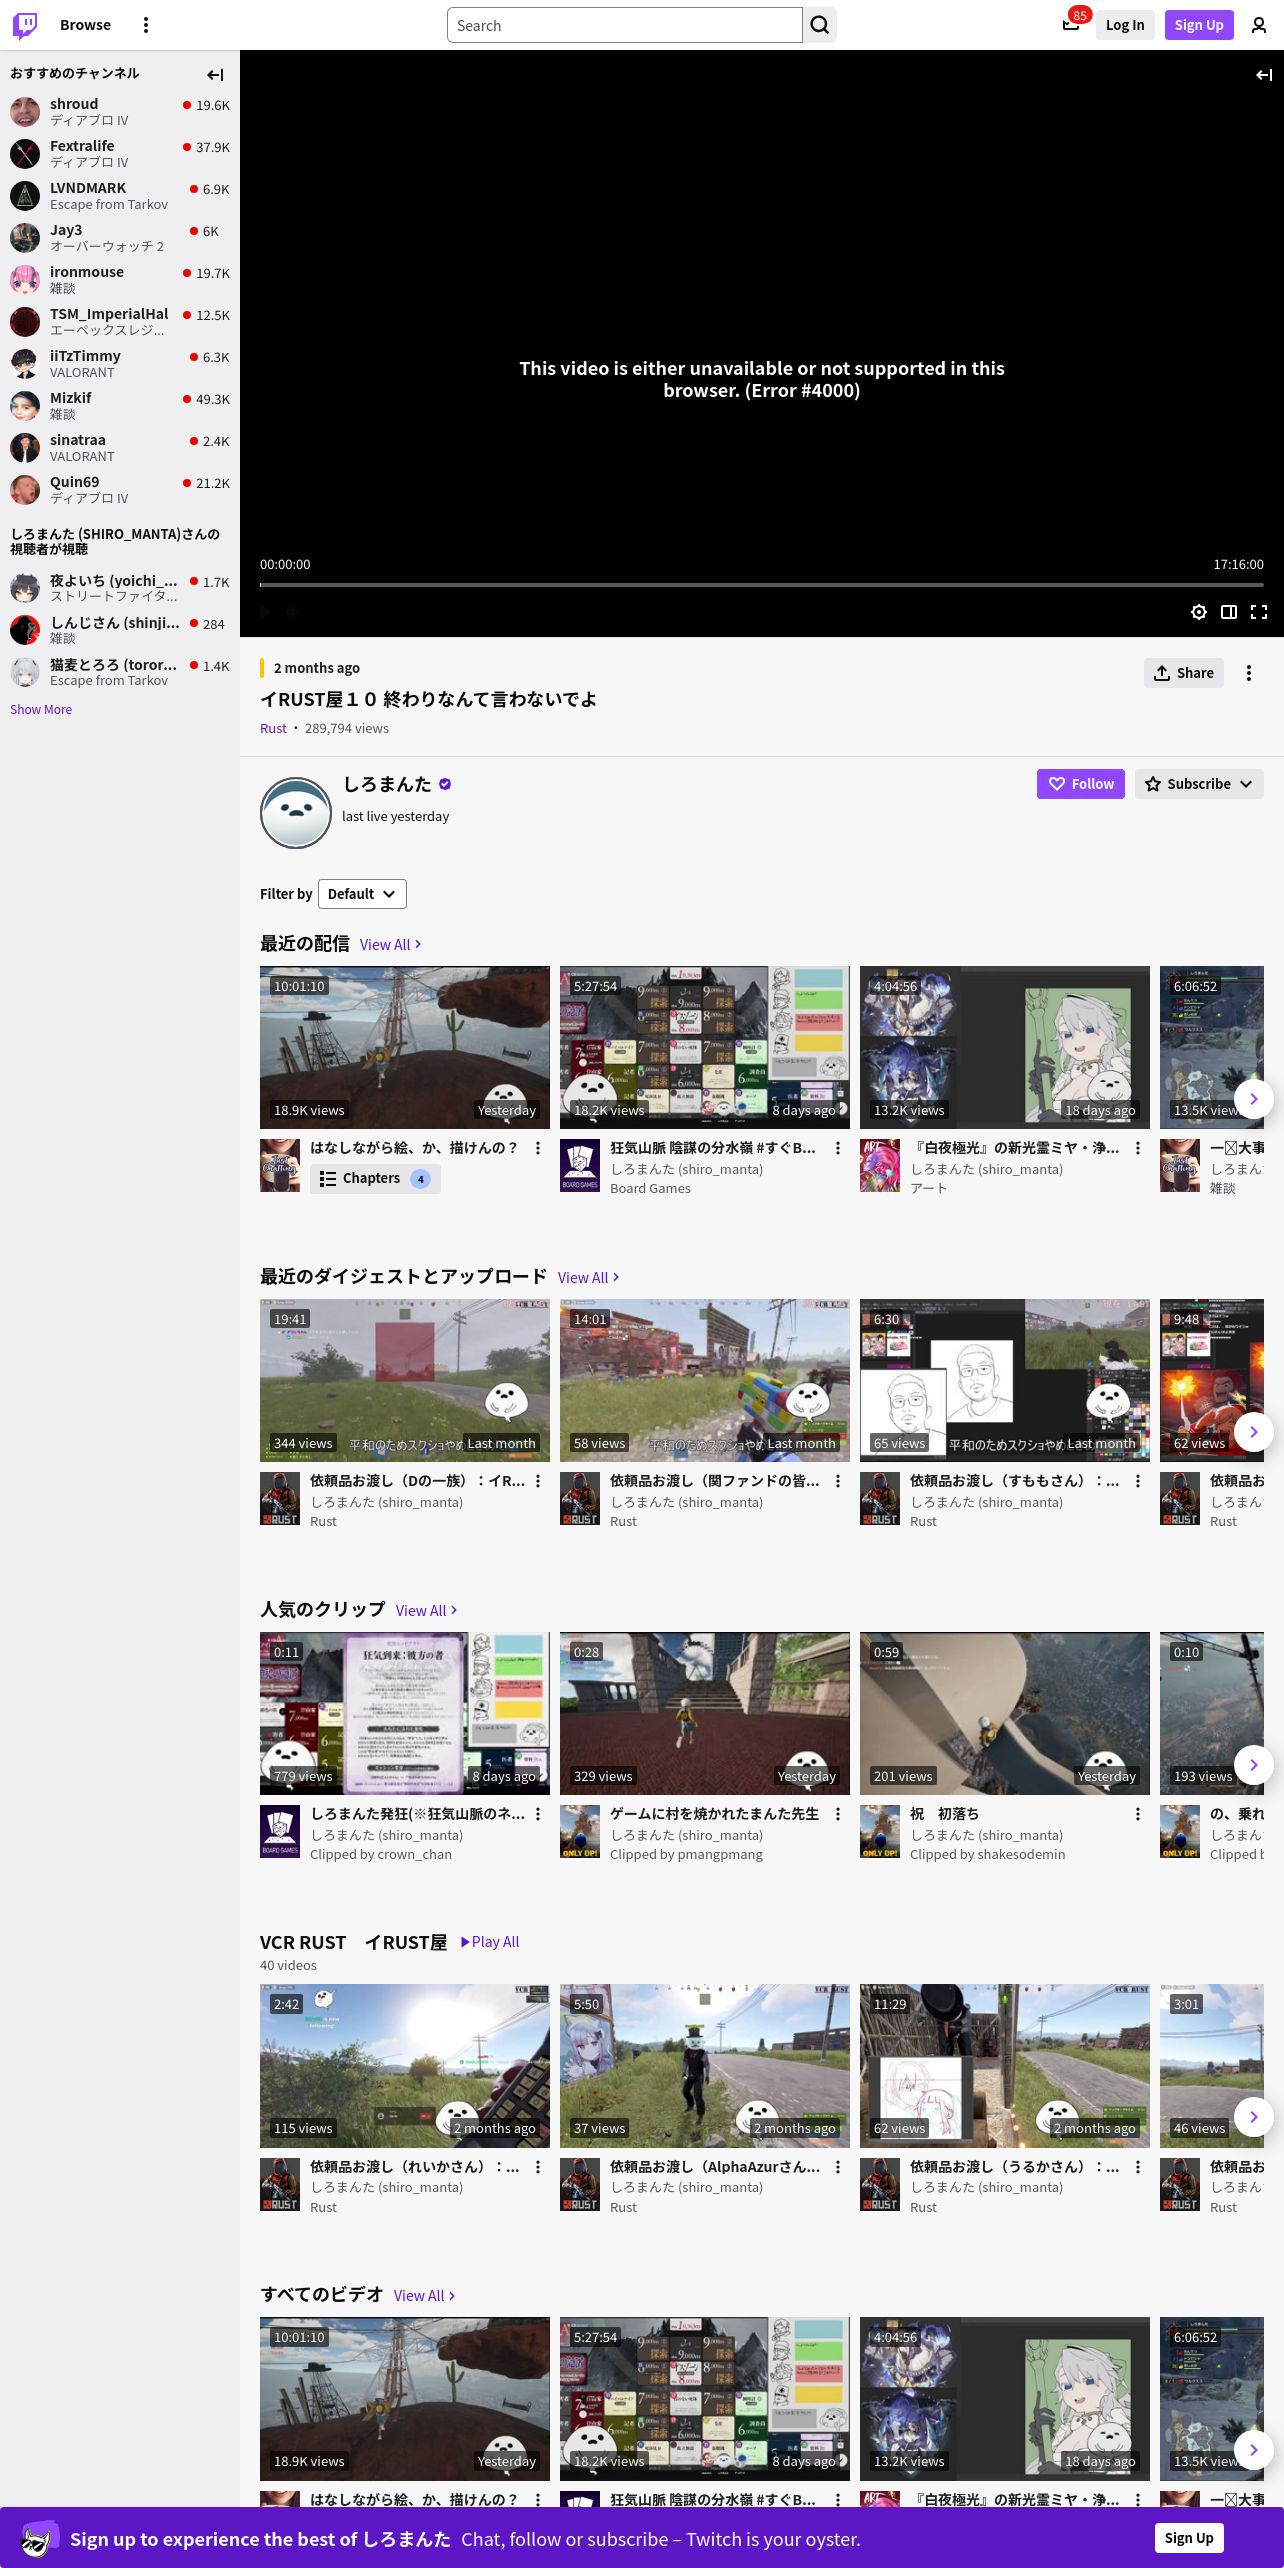Open video player settings gear
1284x2568 pixels.
click(x=1199, y=612)
